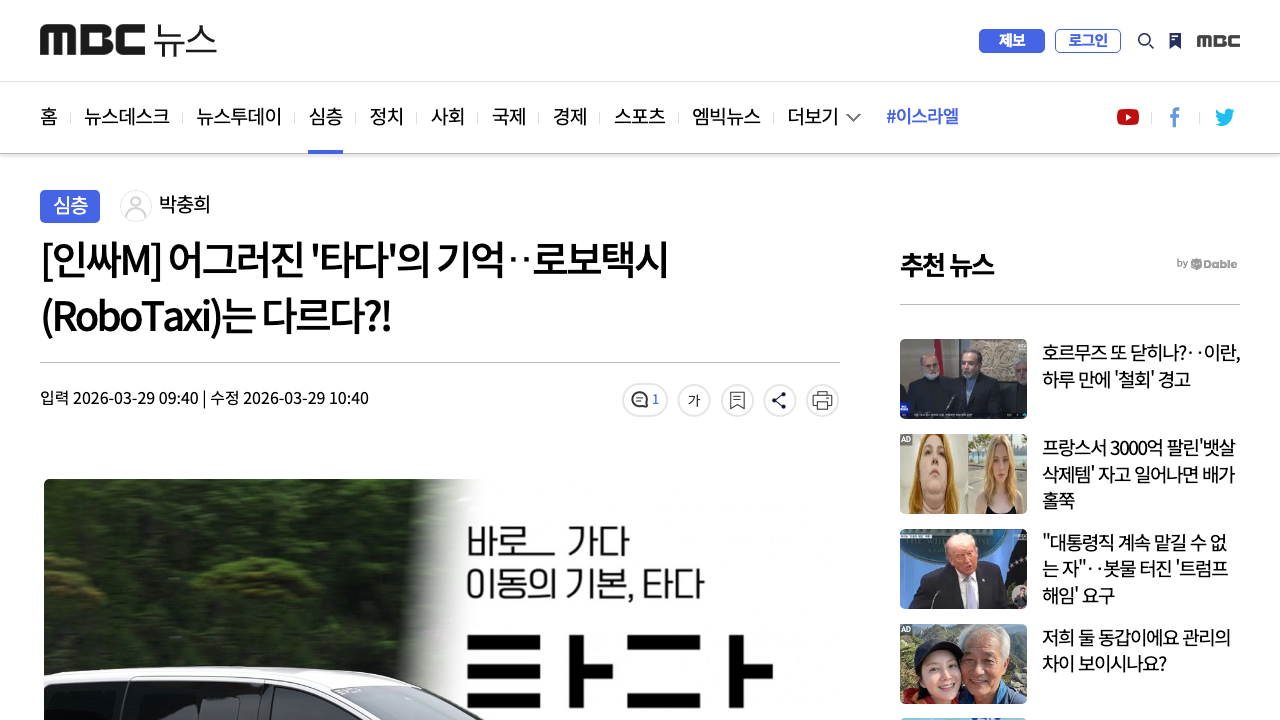Select the 심층 nav tab
This screenshot has width=1280, height=720.
(x=326, y=117)
